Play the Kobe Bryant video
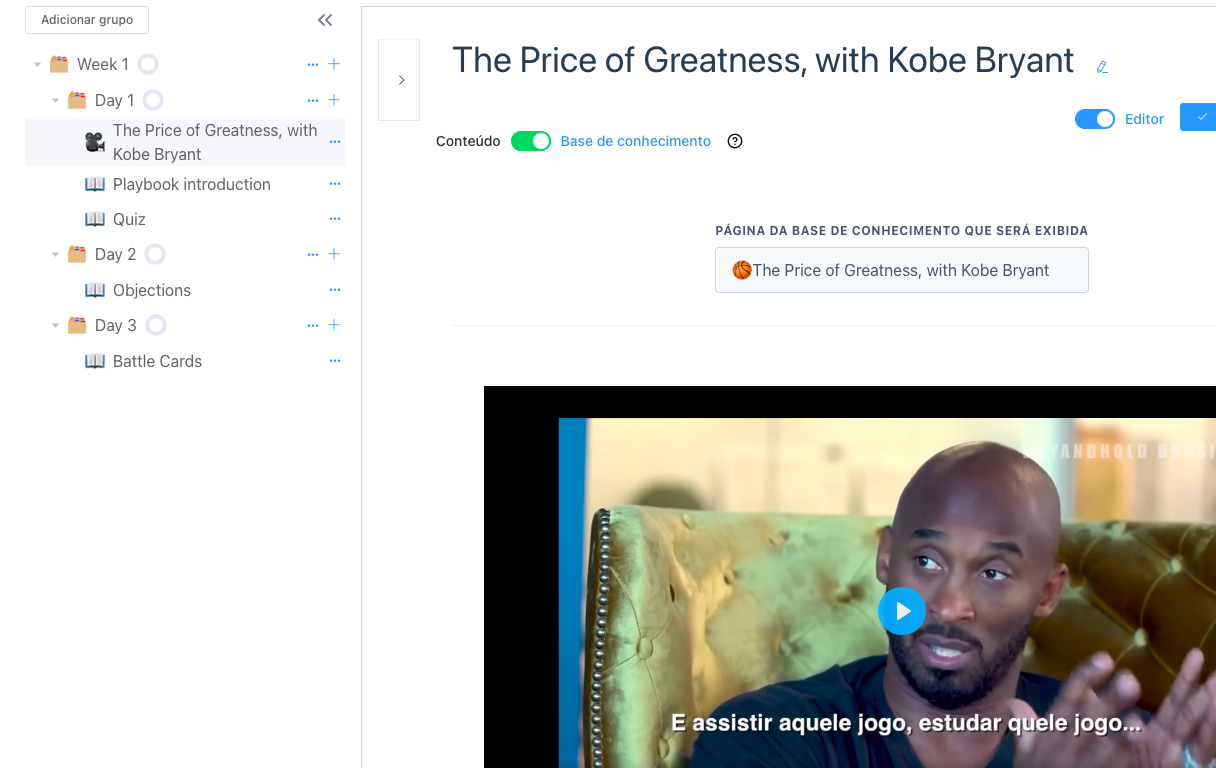The image size is (1216, 768). coord(902,611)
